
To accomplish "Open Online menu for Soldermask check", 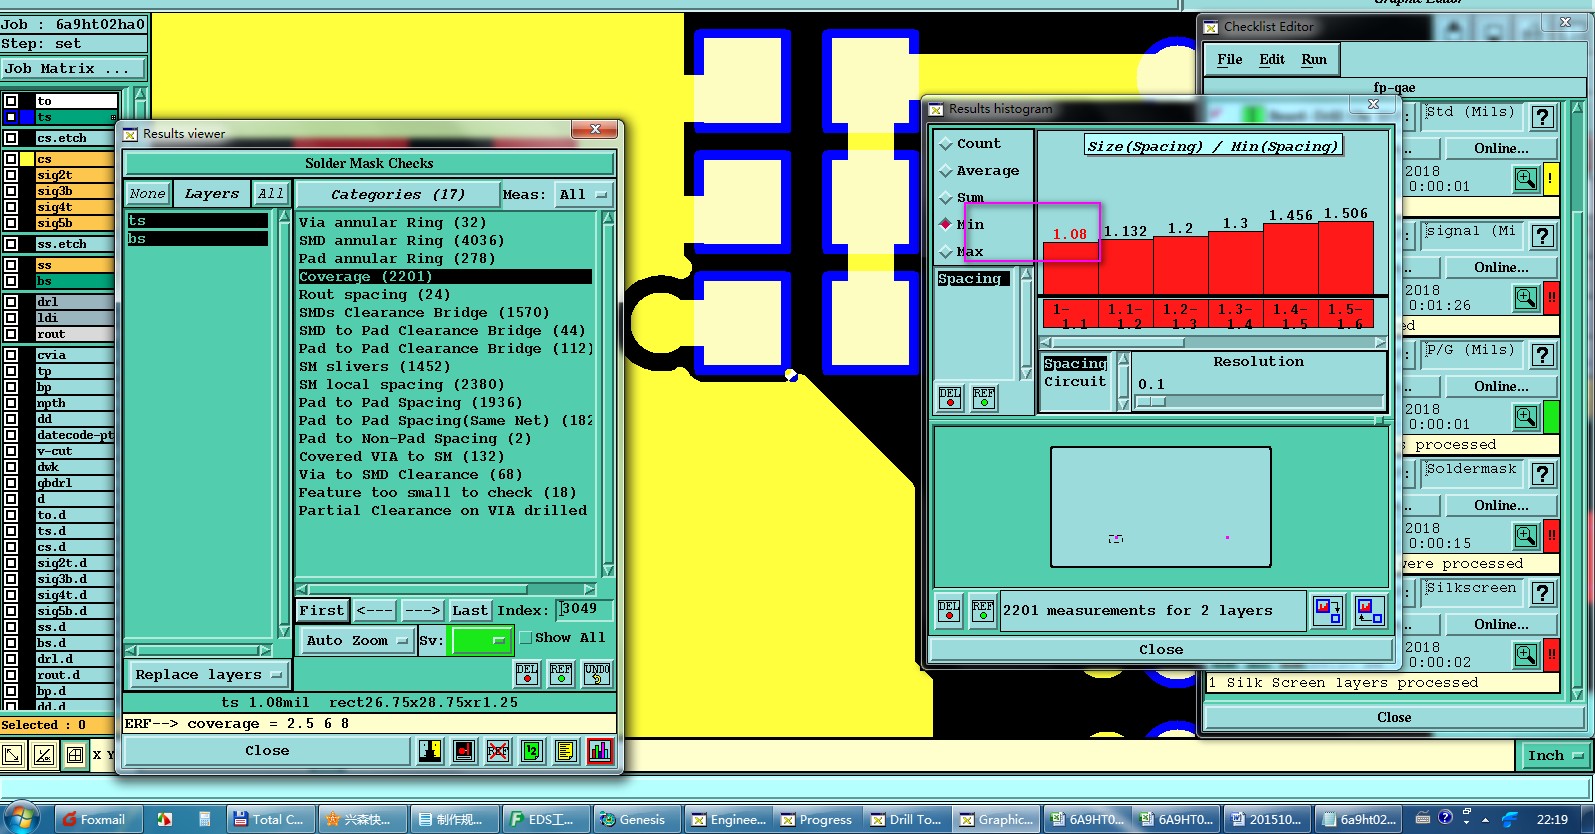I will point(1501,505).
